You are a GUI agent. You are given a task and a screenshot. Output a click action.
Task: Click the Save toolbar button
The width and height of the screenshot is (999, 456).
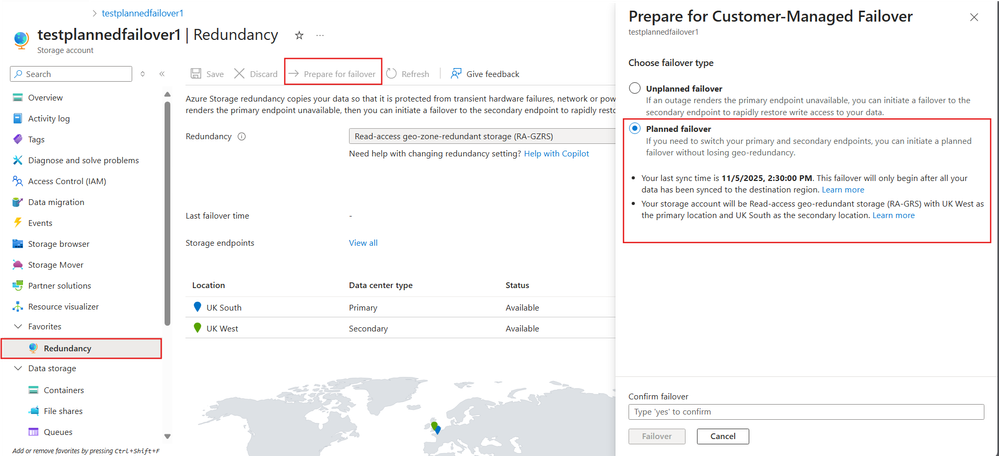(x=208, y=74)
